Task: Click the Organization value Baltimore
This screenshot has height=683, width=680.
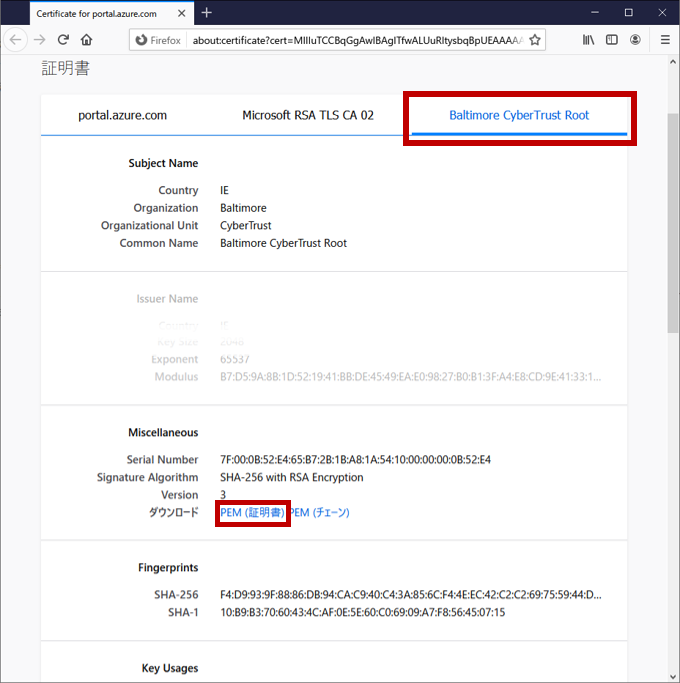Action: 243,208
